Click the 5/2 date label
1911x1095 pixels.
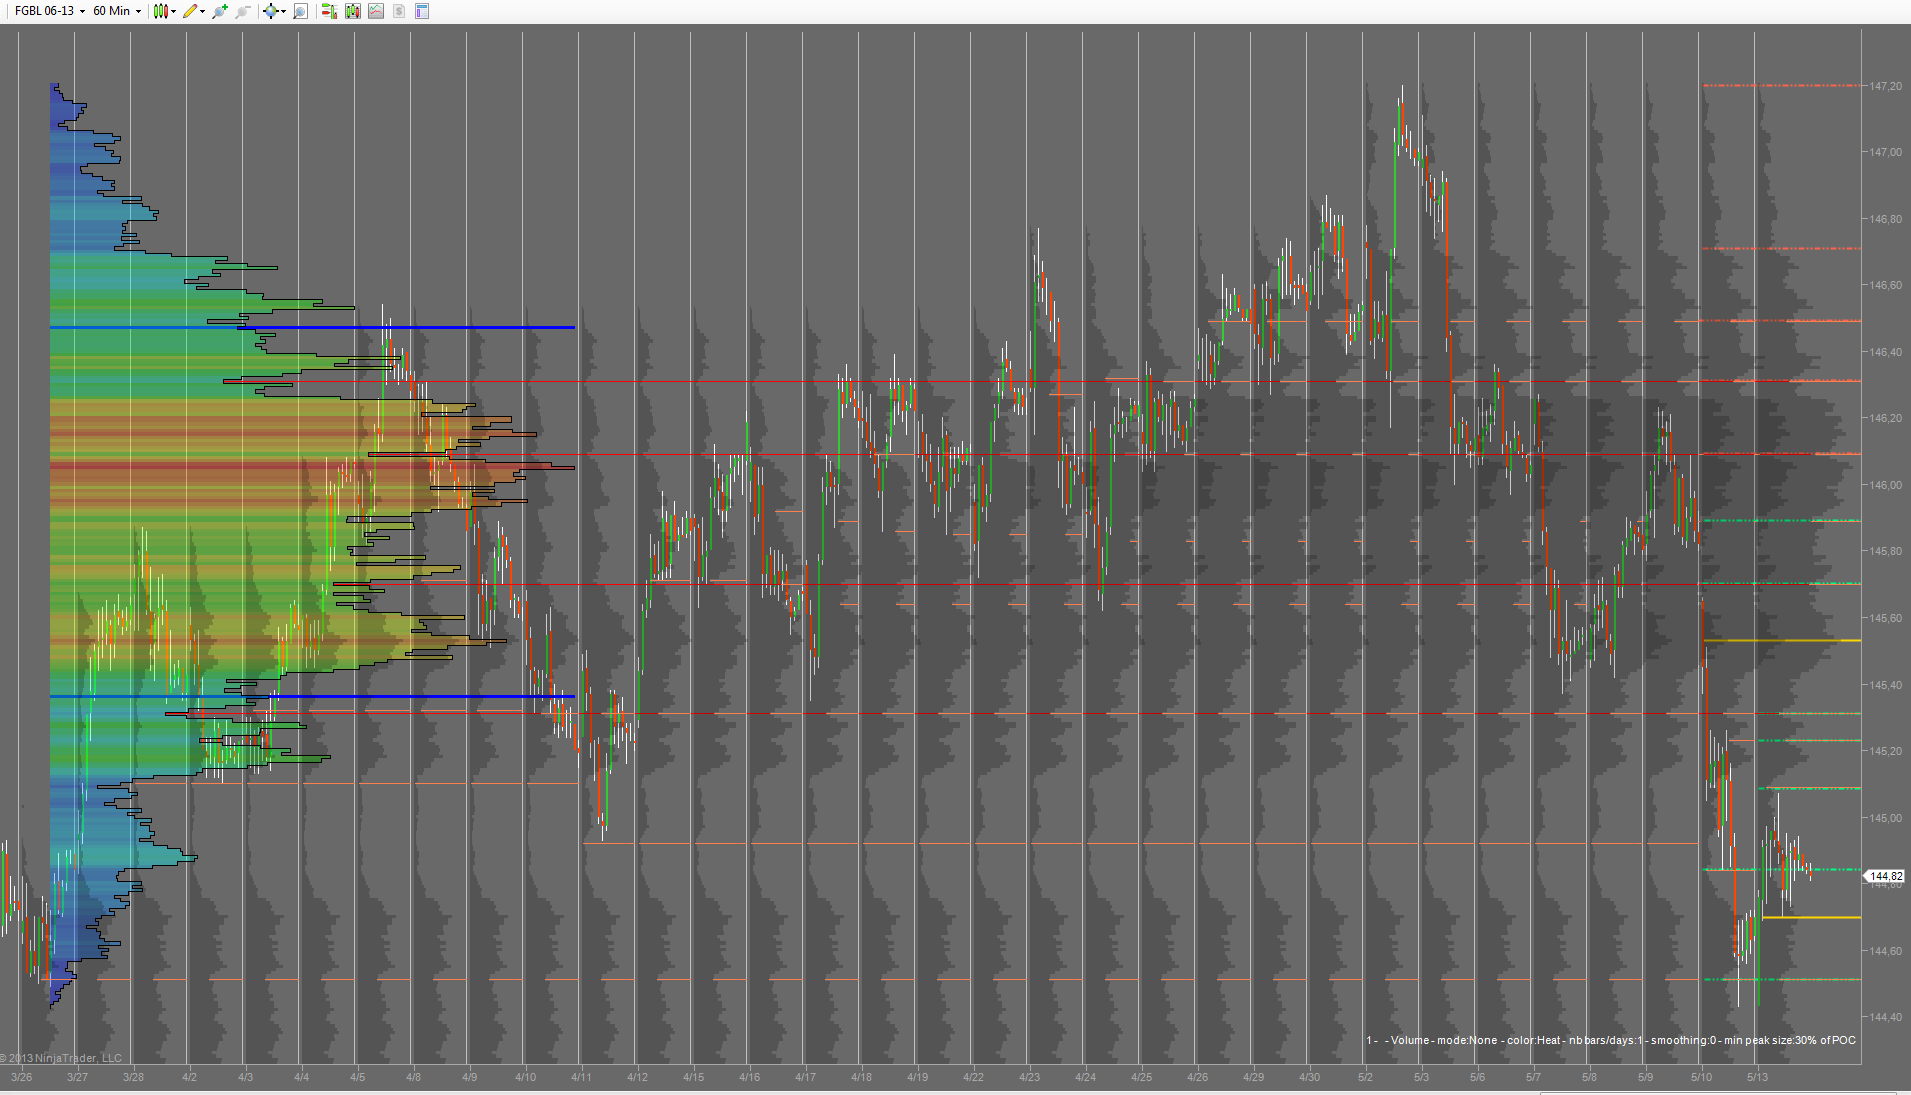pyautogui.click(x=1366, y=1077)
